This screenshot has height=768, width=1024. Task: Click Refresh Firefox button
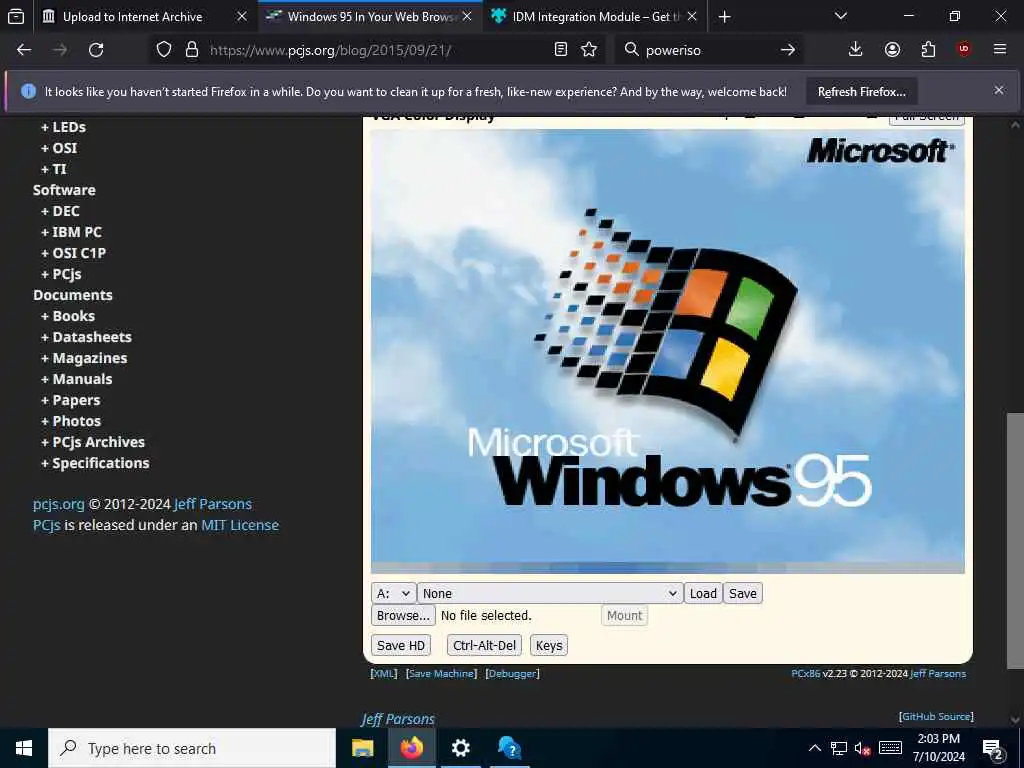[861, 92]
